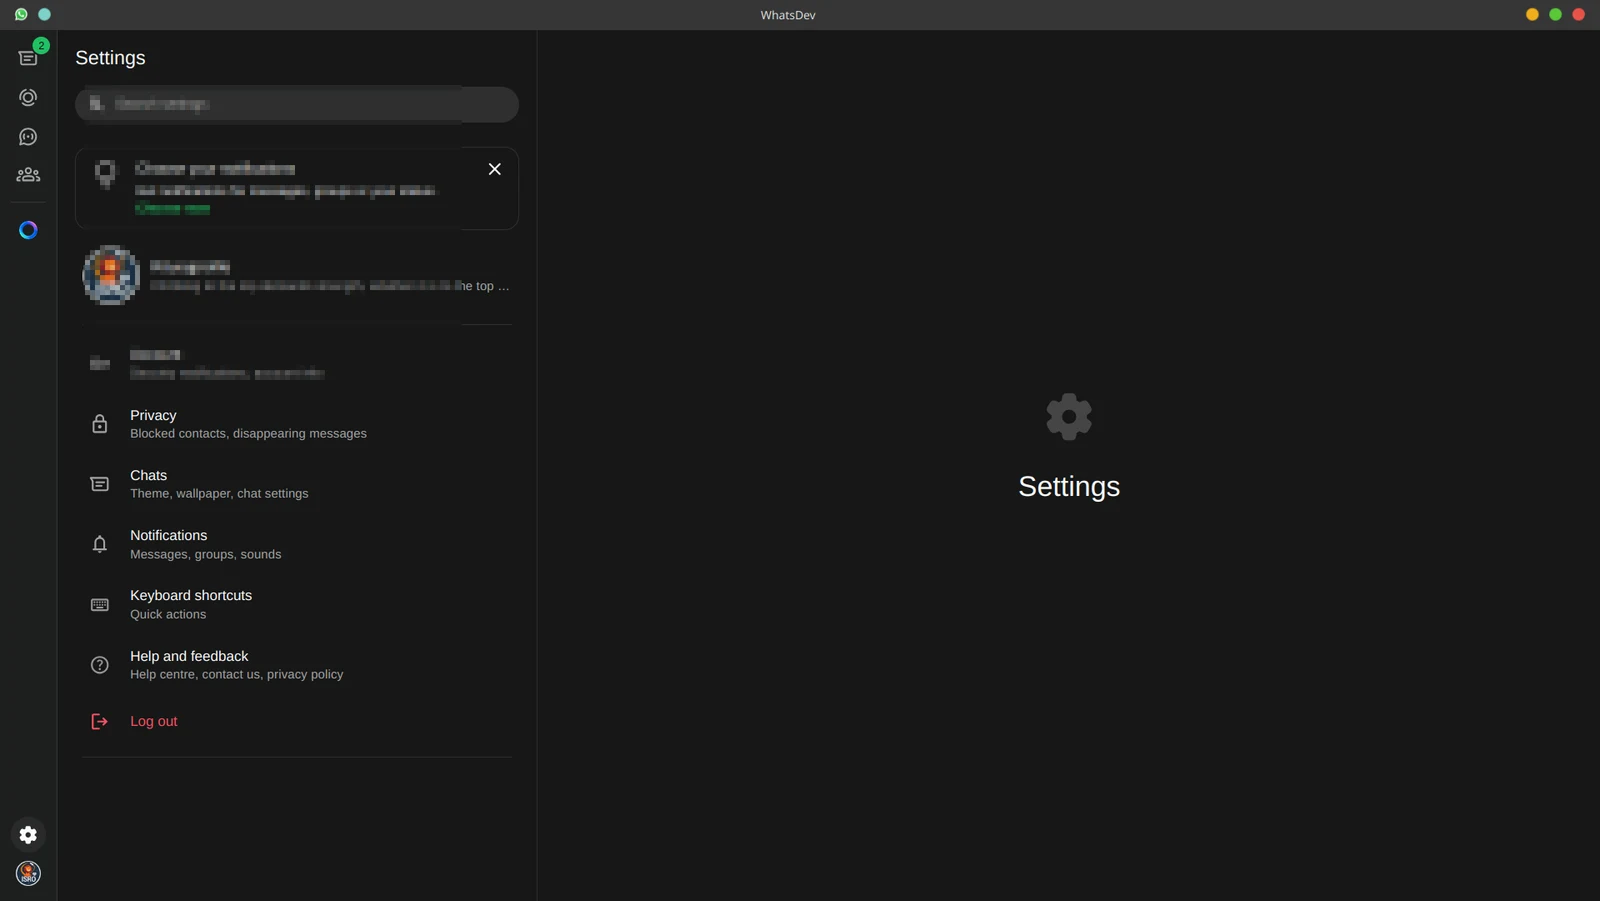1600x901 pixels.
Task: Open Notifications settings entry
Action: (297, 544)
